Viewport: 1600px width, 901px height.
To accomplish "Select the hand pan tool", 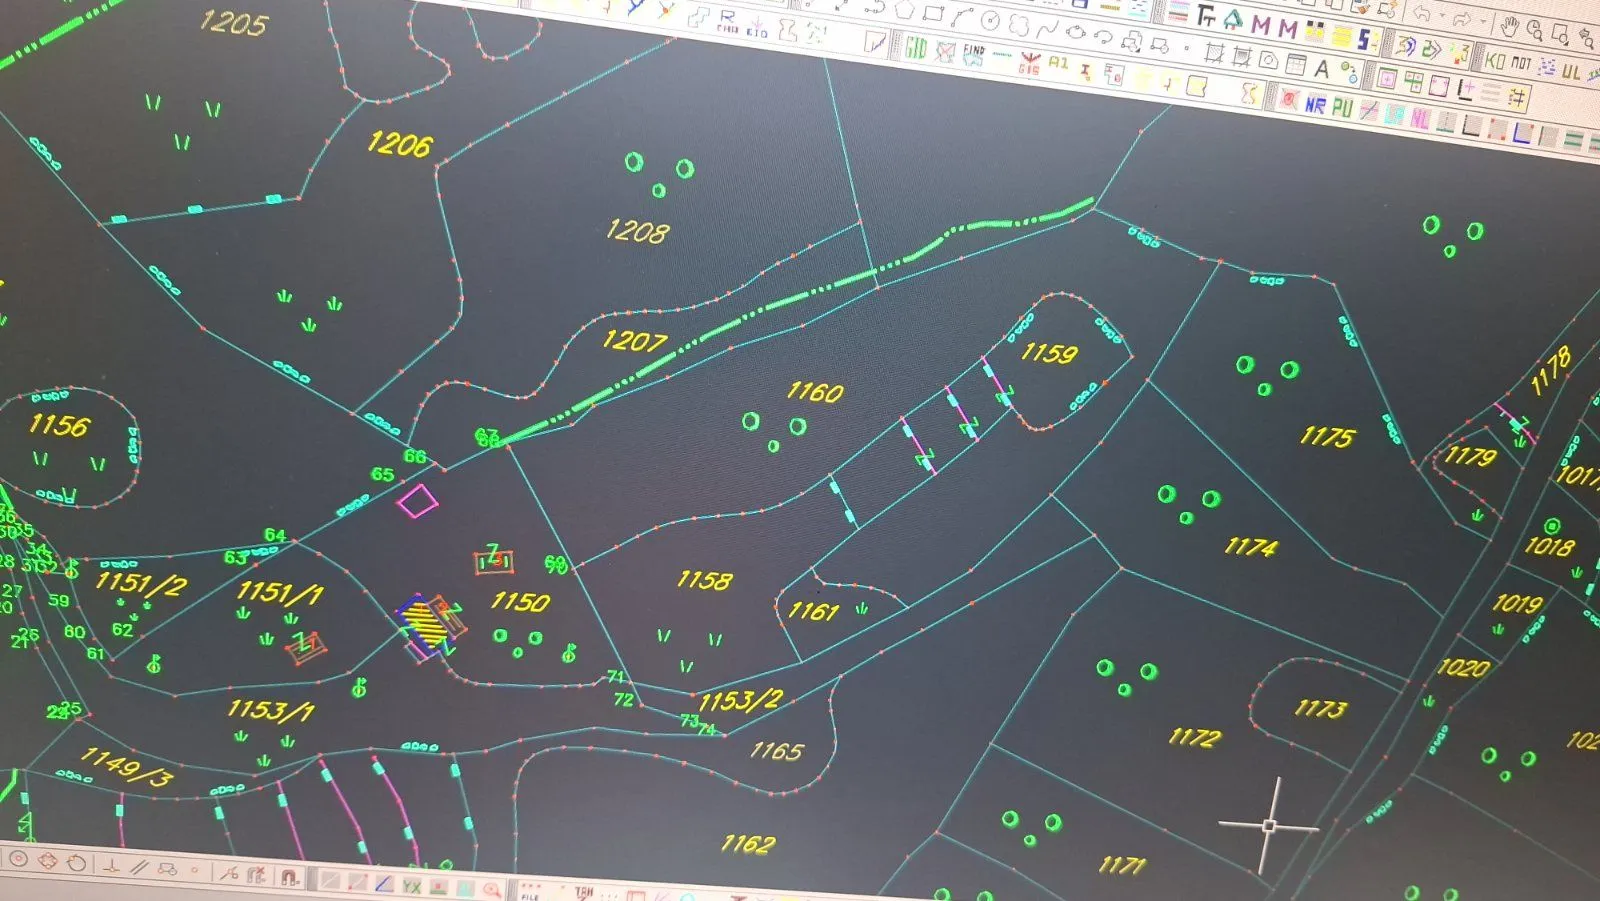I will tap(1508, 27).
